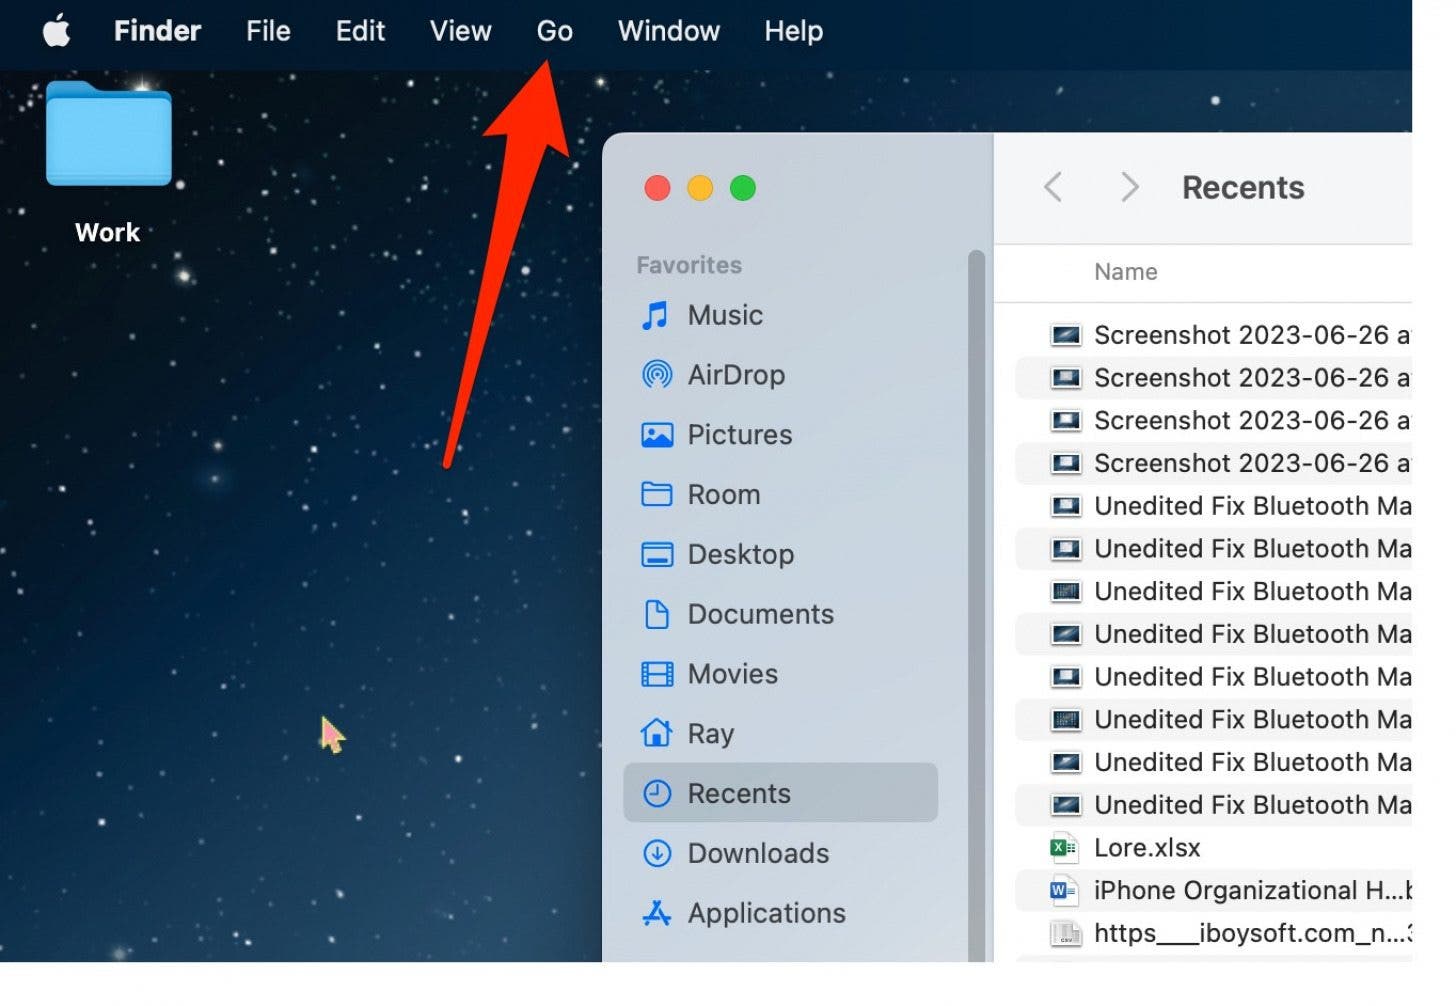This screenshot has width=1456, height=1006.
Task: Click the Movies film icon
Action: click(x=656, y=675)
